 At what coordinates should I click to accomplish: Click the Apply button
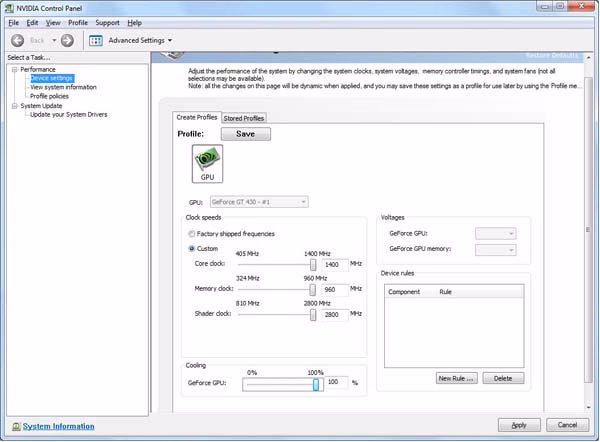coord(519,425)
